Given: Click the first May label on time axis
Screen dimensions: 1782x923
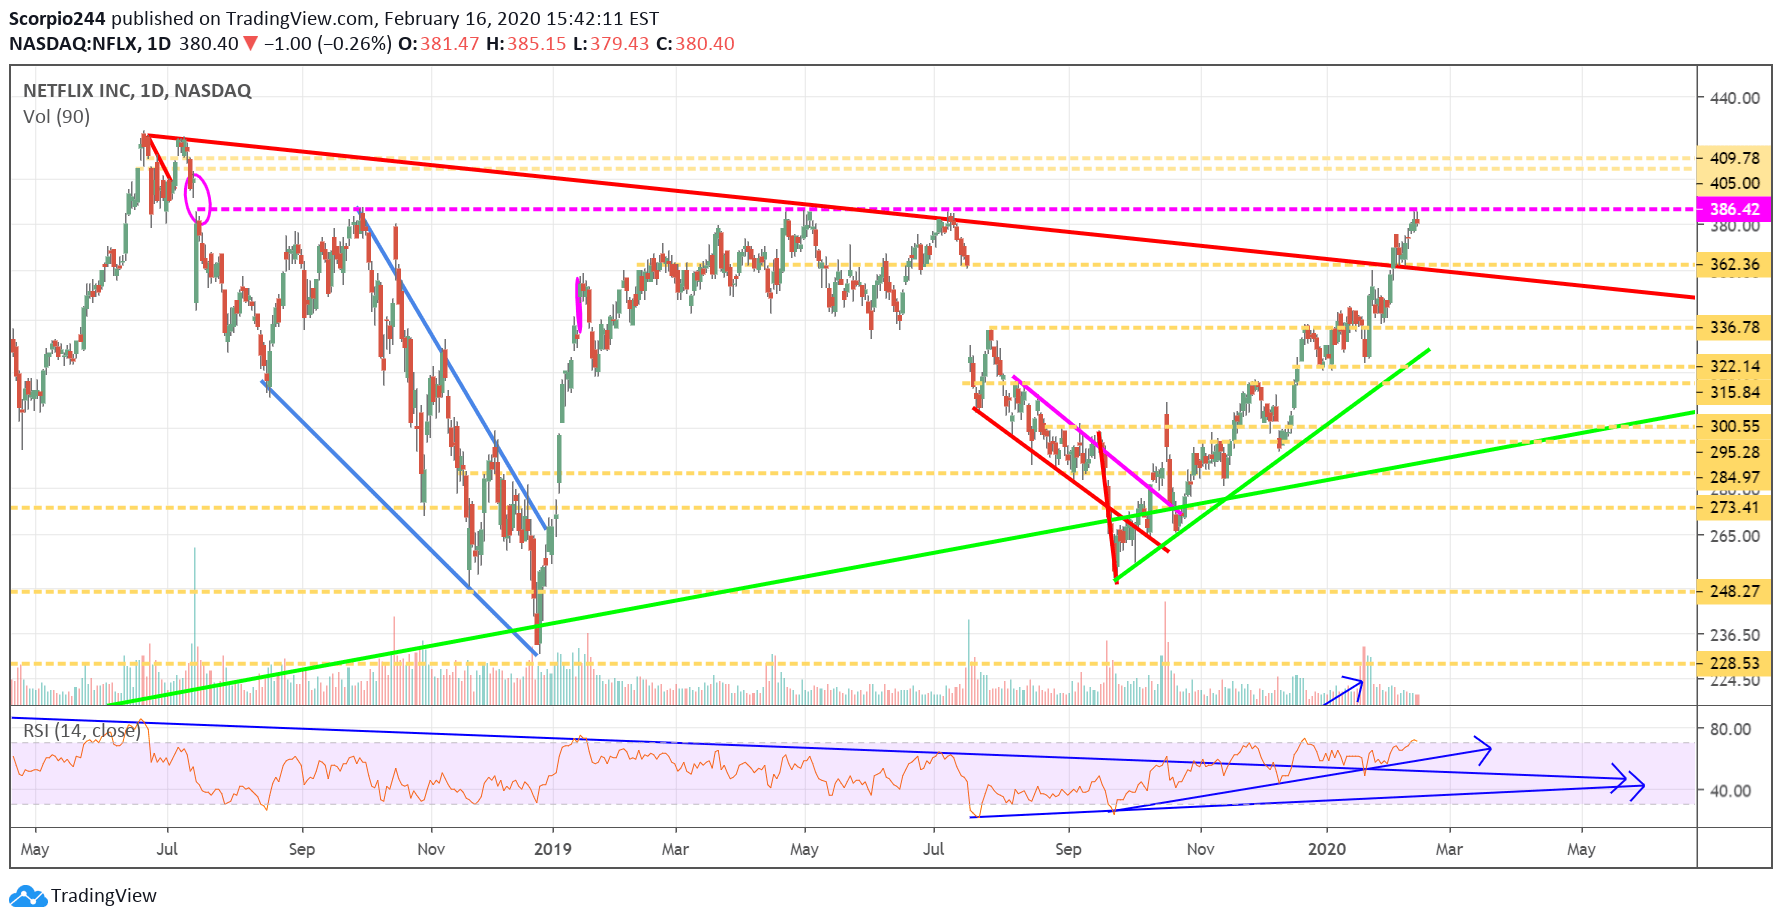Looking at the screenshot, I should pos(35,850).
